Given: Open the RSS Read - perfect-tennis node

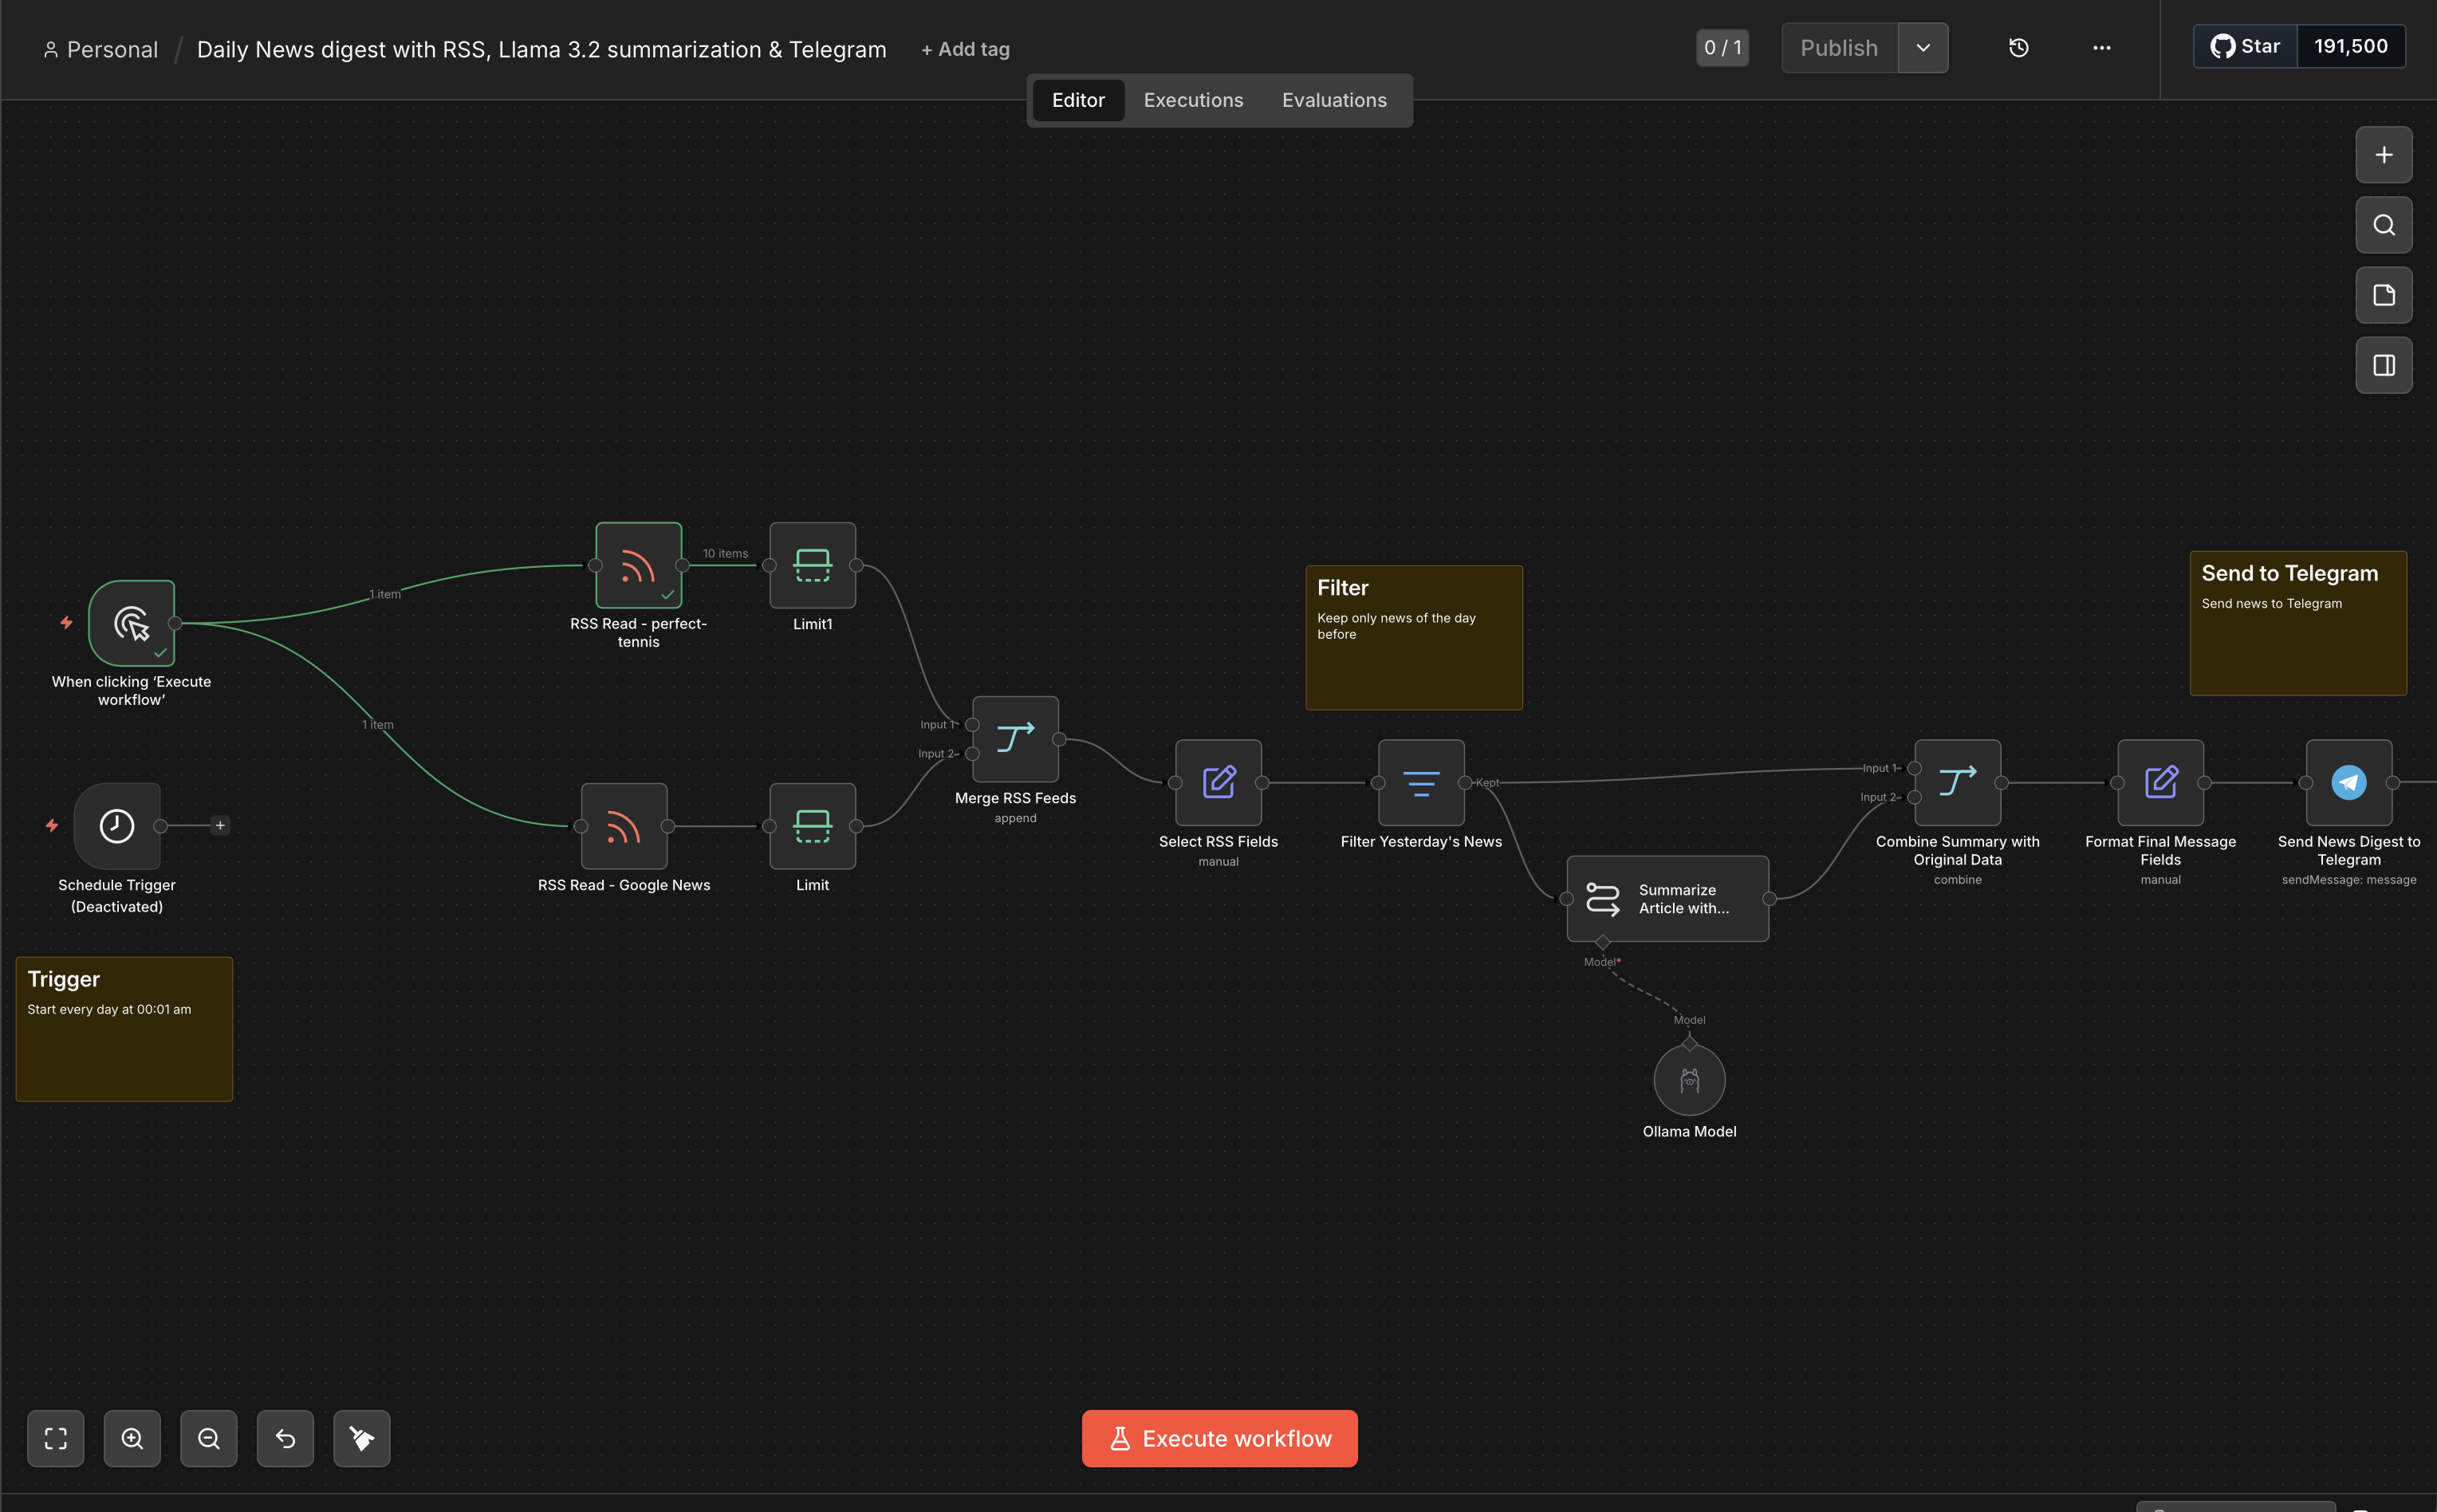Looking at the screenshot, I should point(638,565).
